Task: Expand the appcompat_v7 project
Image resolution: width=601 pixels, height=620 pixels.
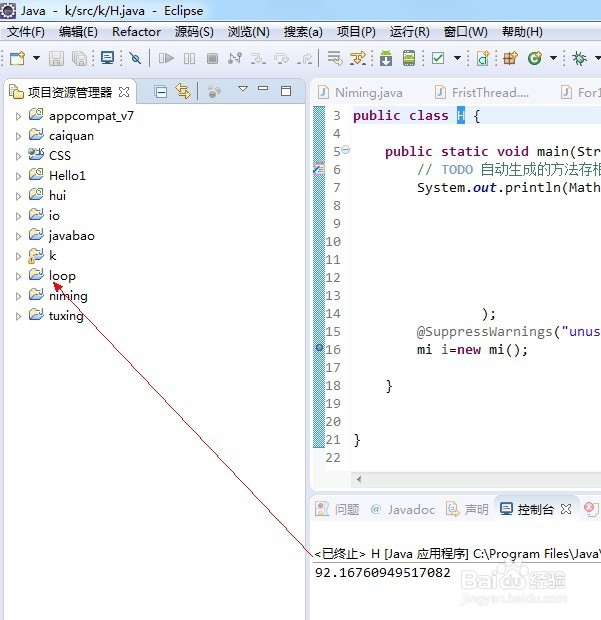Action: coord(18,116)
